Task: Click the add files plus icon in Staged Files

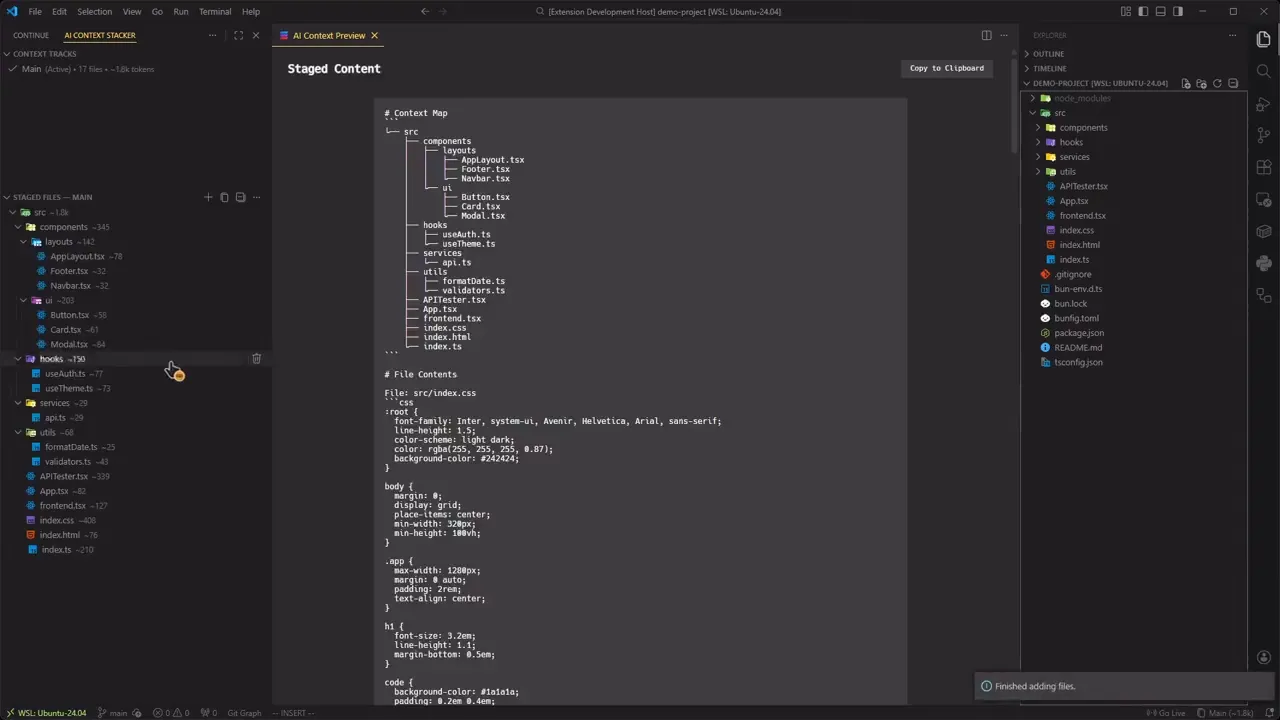Action: (x=208, y=197)
